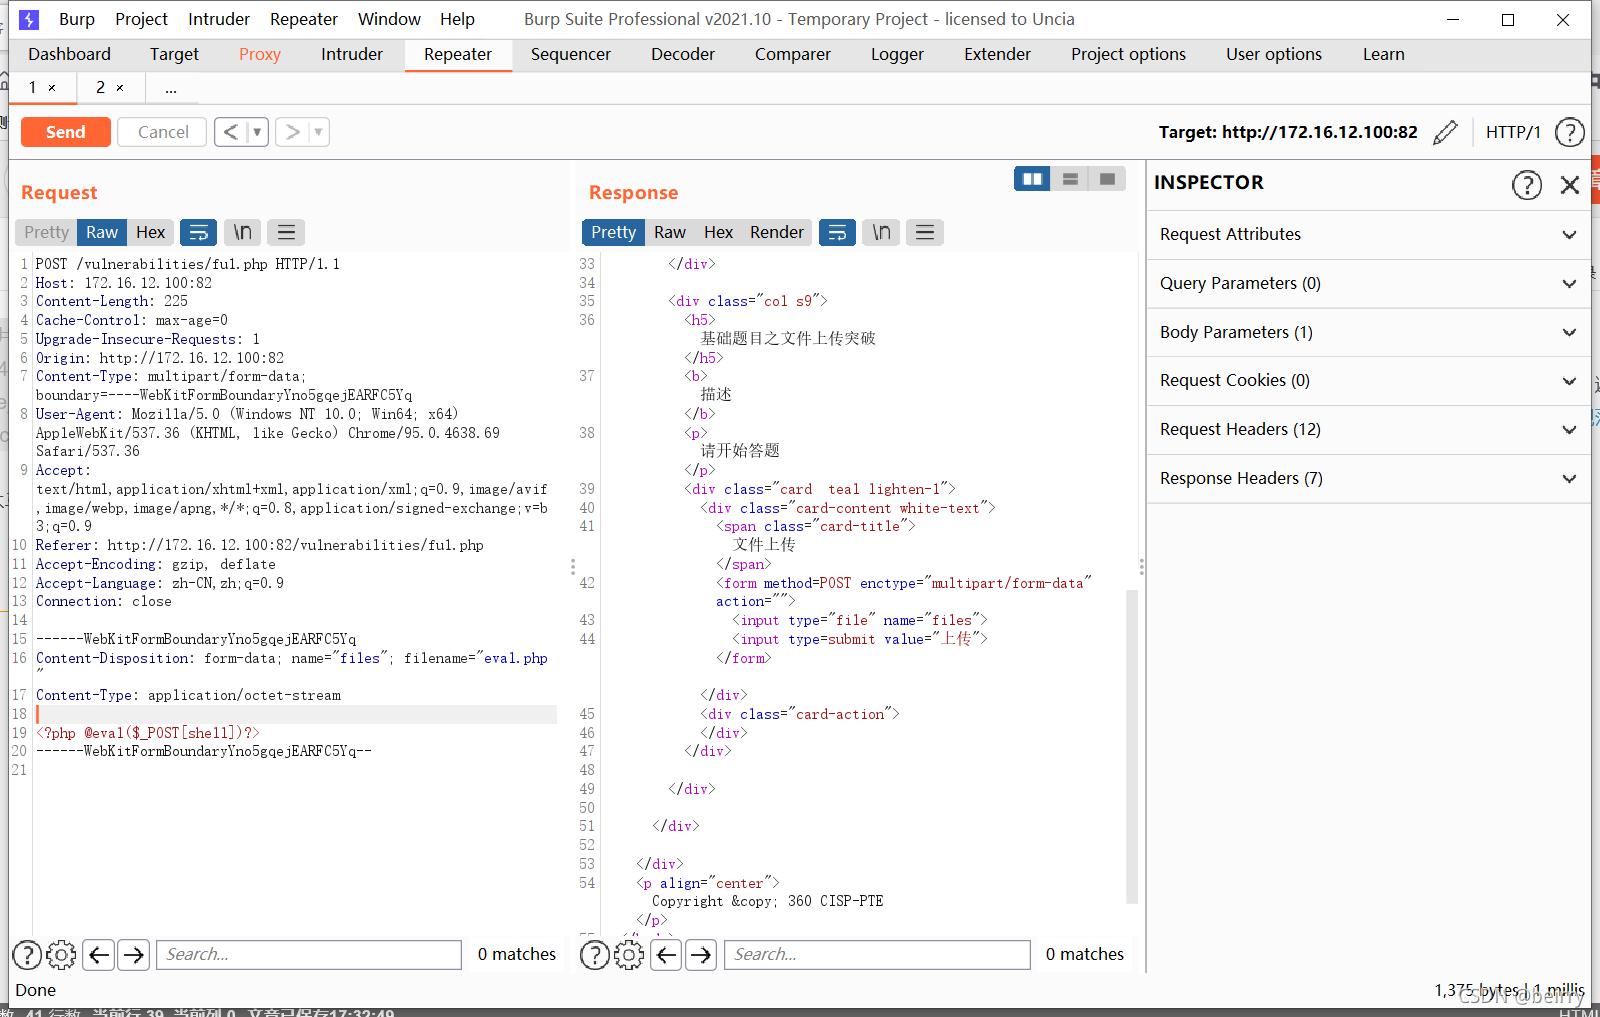Open Response search settings gear
The height and width of the screenshot is (1017, 1600).
629,955
